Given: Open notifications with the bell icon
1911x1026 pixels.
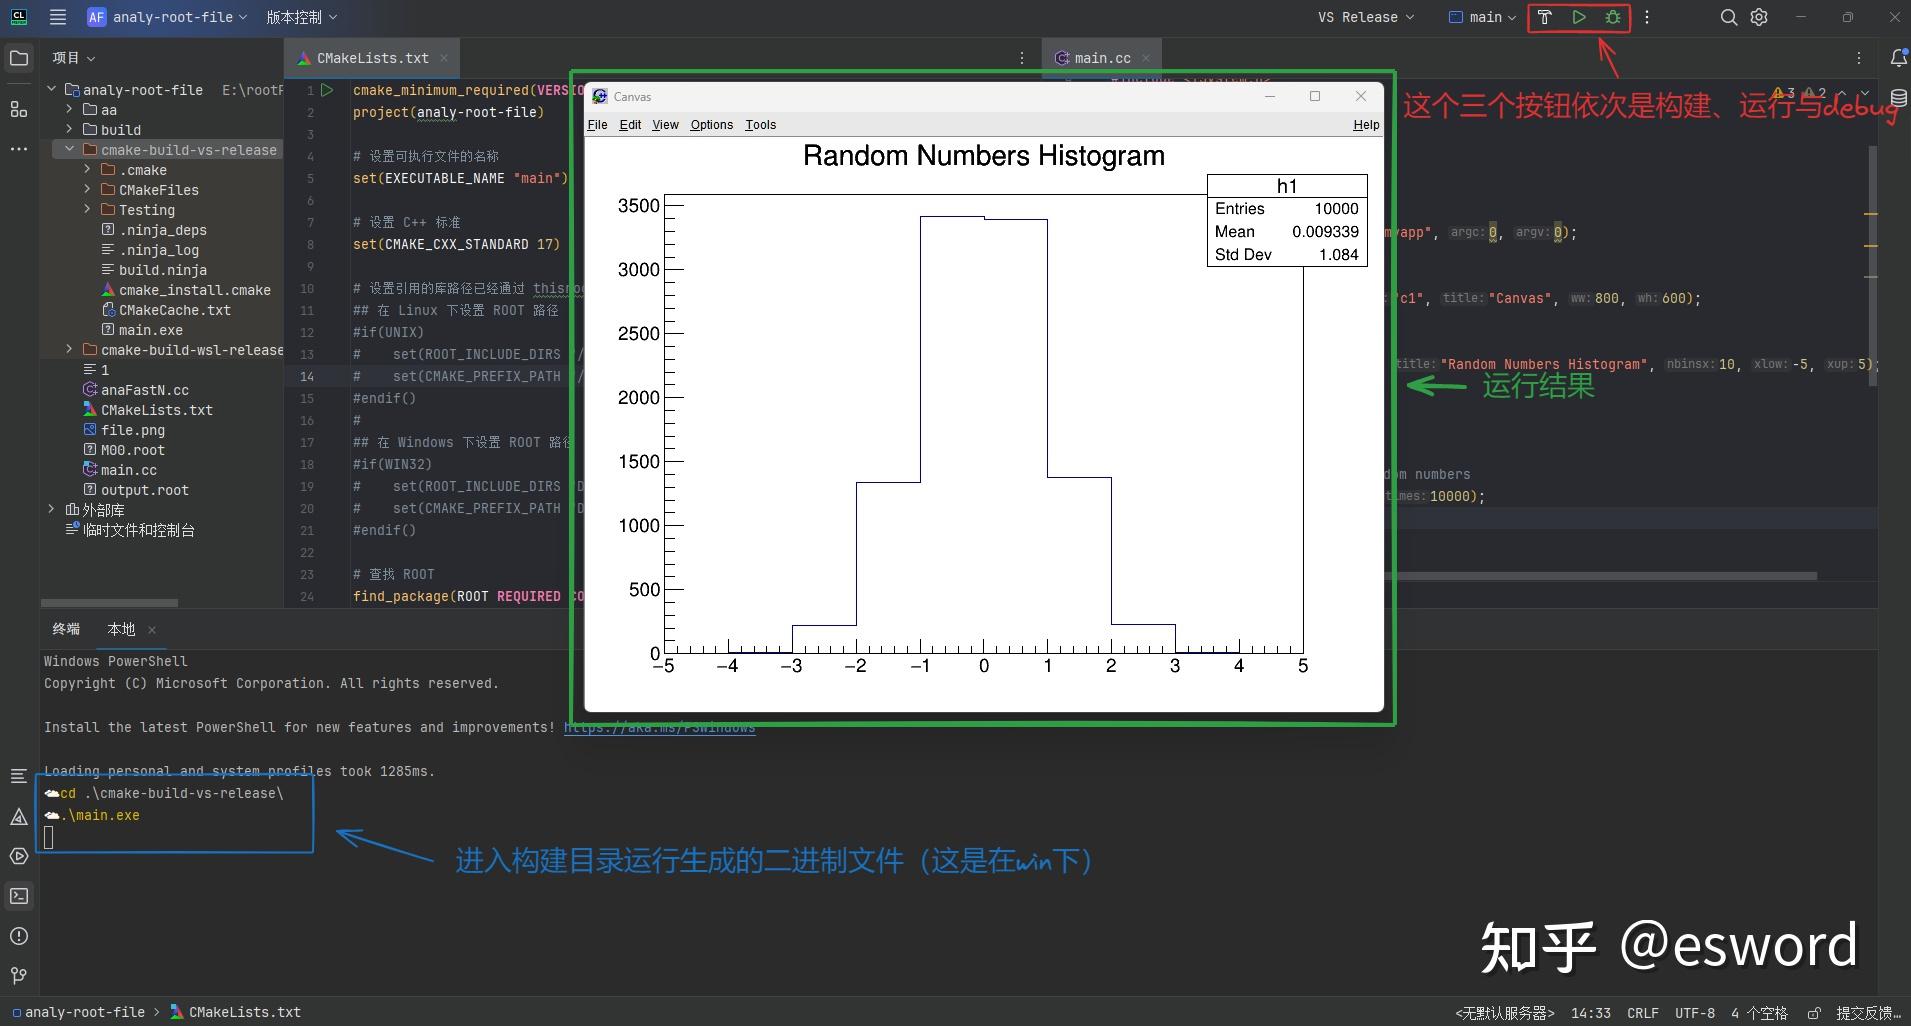Looking at the screenshot, I should click(1899, 57).
